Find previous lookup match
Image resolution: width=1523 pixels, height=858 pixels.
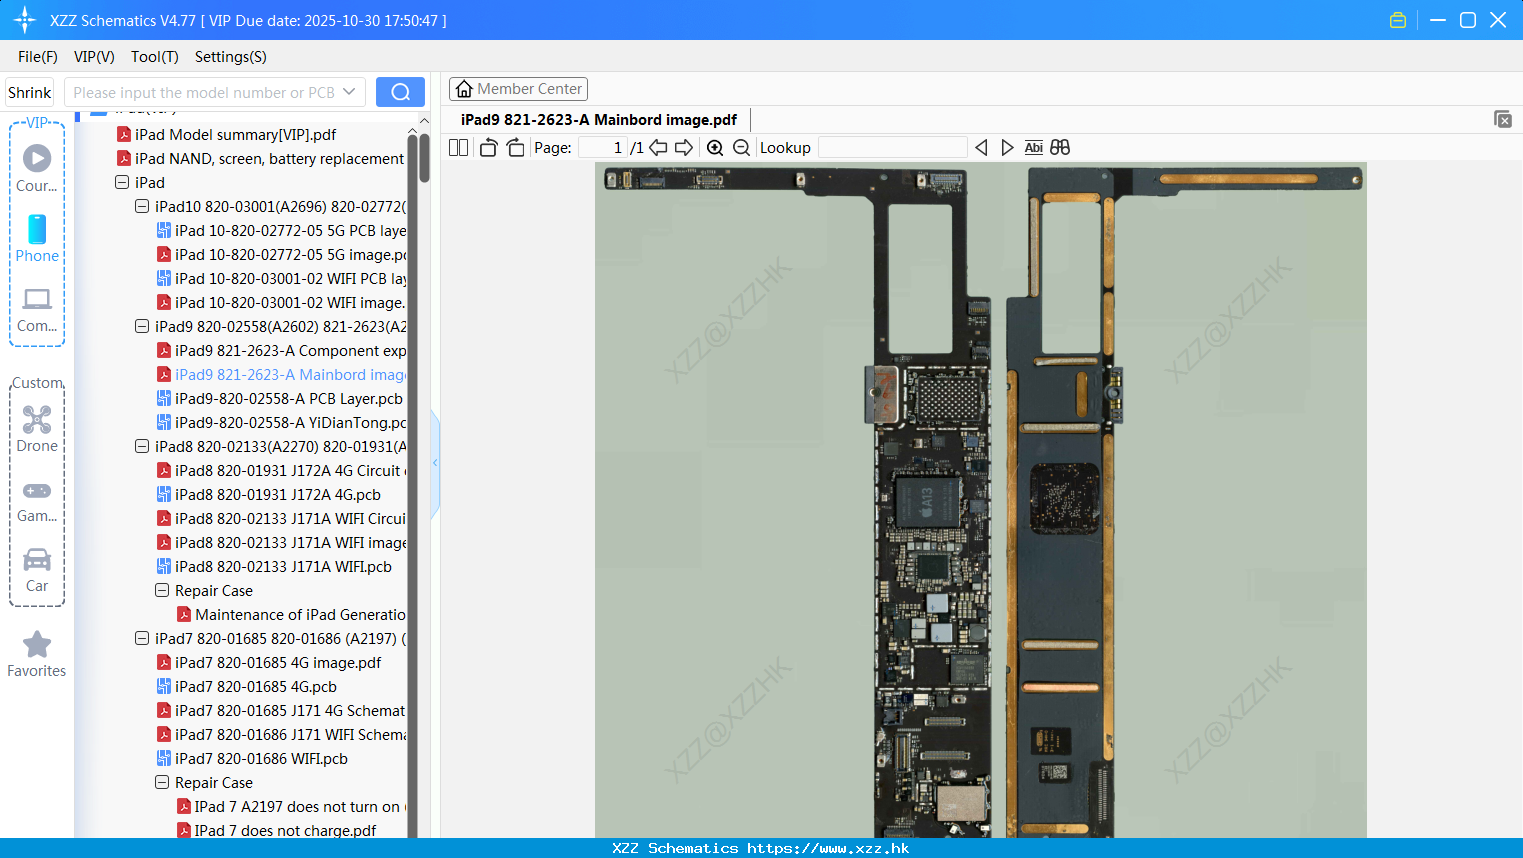pos(981,147)
